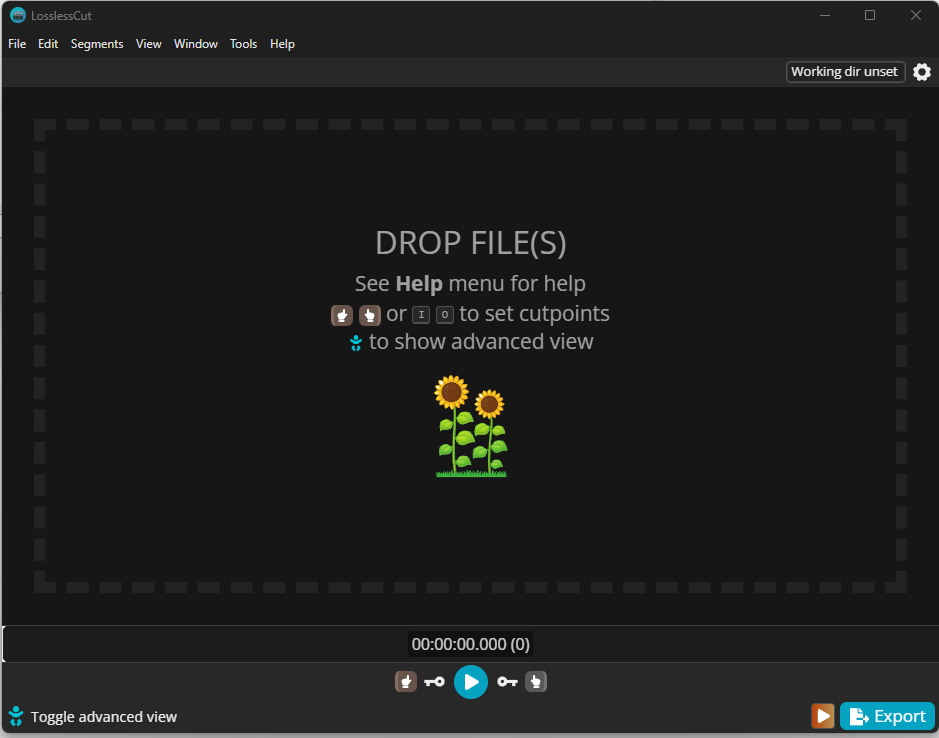
Task: Open settings via the gear icon
Action: point(922,72)
